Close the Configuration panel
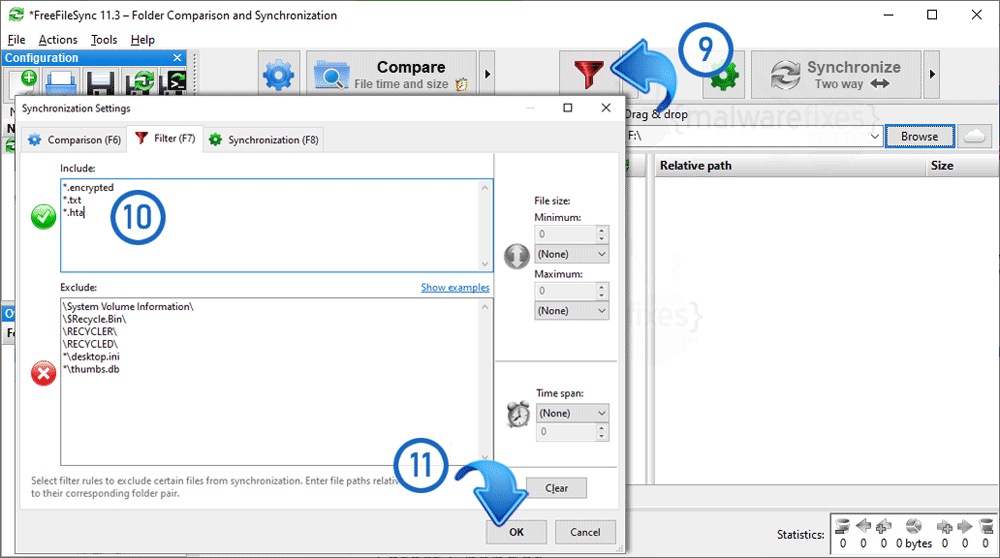The width and height of the screenshot is (1000, 558). pos(177,57)
